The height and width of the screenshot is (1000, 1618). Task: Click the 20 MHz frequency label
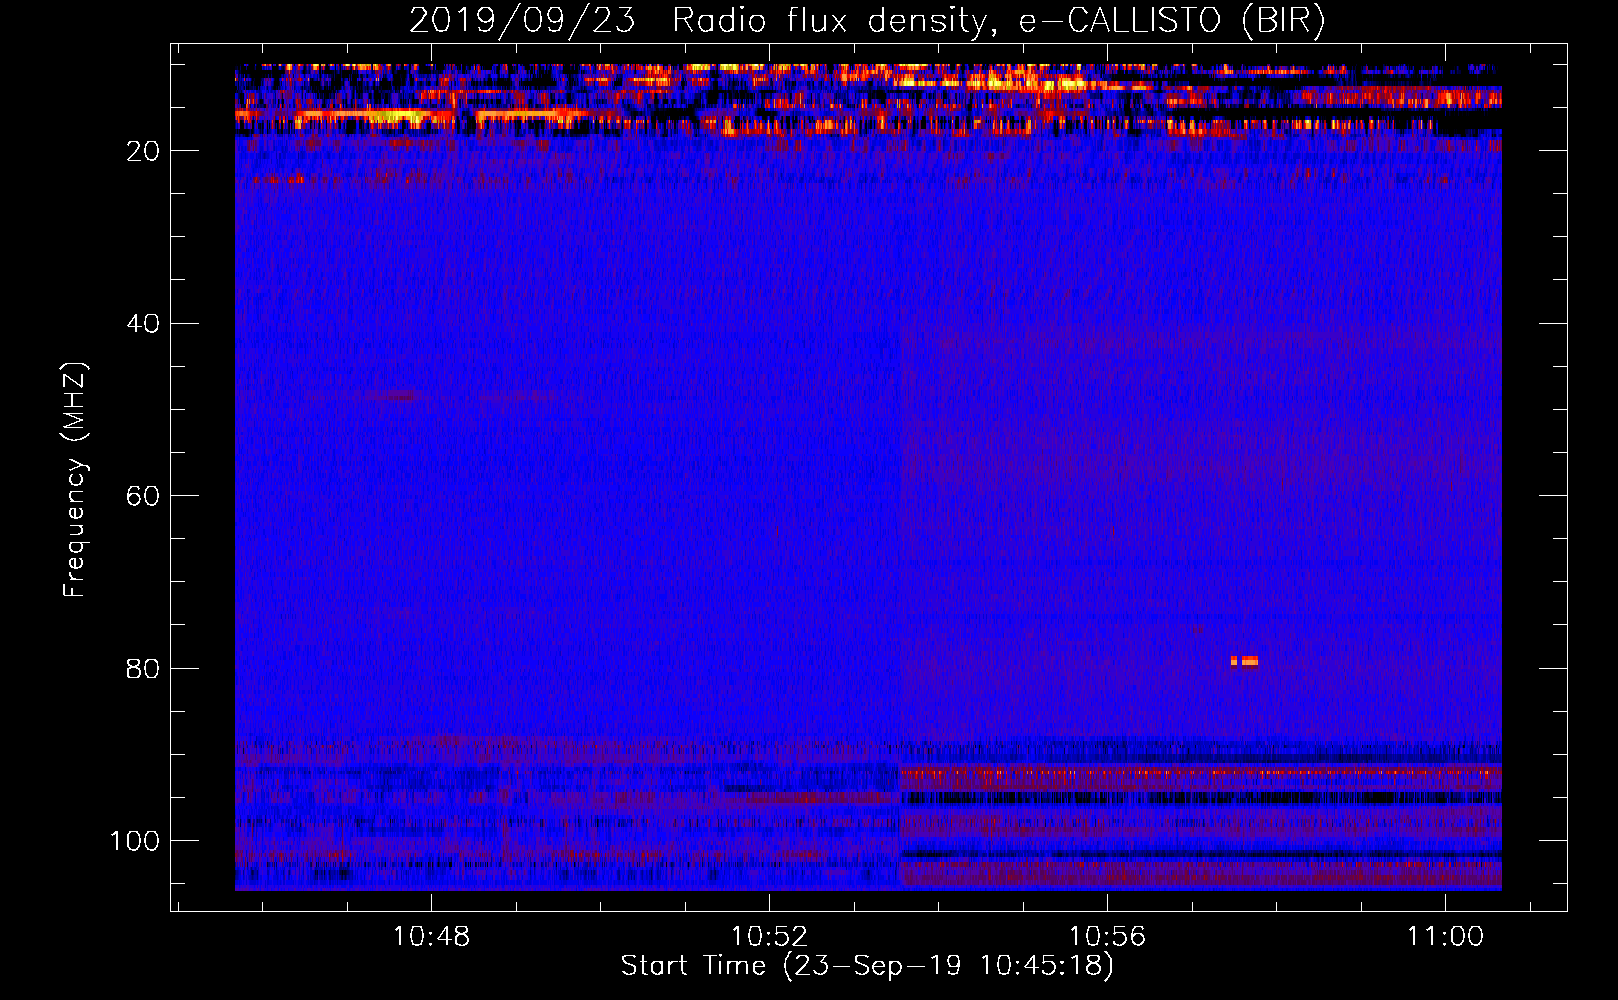pyautogui.click(x=143, y=151)
